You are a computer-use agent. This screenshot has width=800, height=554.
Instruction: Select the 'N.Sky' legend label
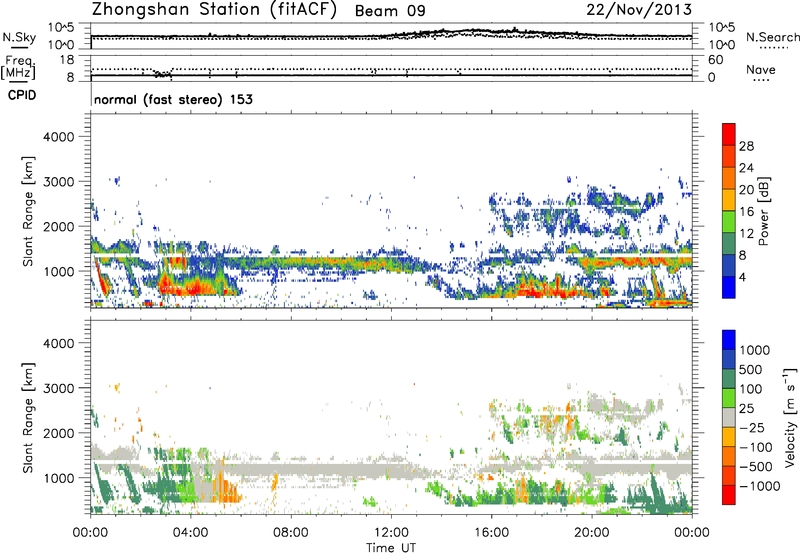[19, 37]
